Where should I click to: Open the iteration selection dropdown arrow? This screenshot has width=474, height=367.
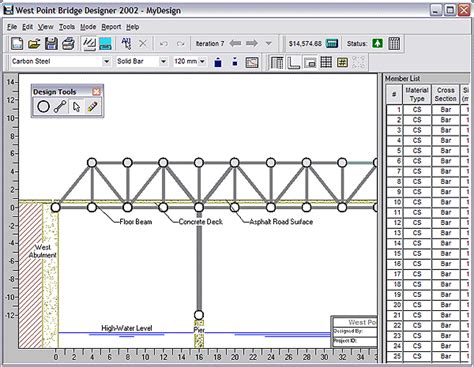269,43
